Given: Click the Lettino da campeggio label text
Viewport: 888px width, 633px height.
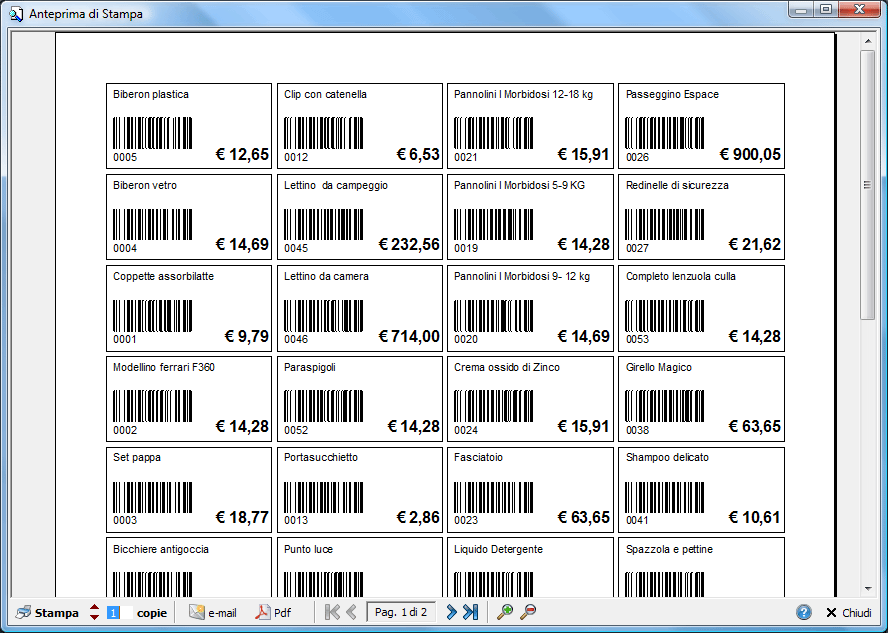Looking at the screenshot, I should 336,185.
